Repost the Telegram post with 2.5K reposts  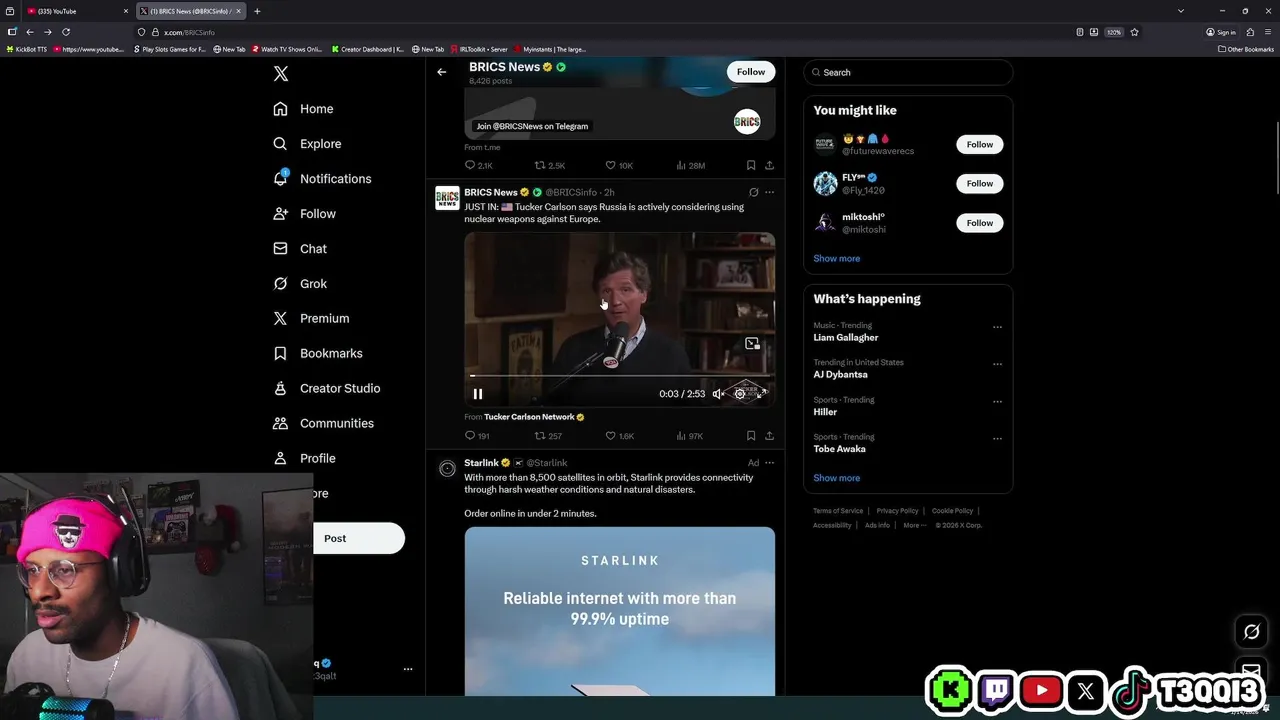[549, 166]
